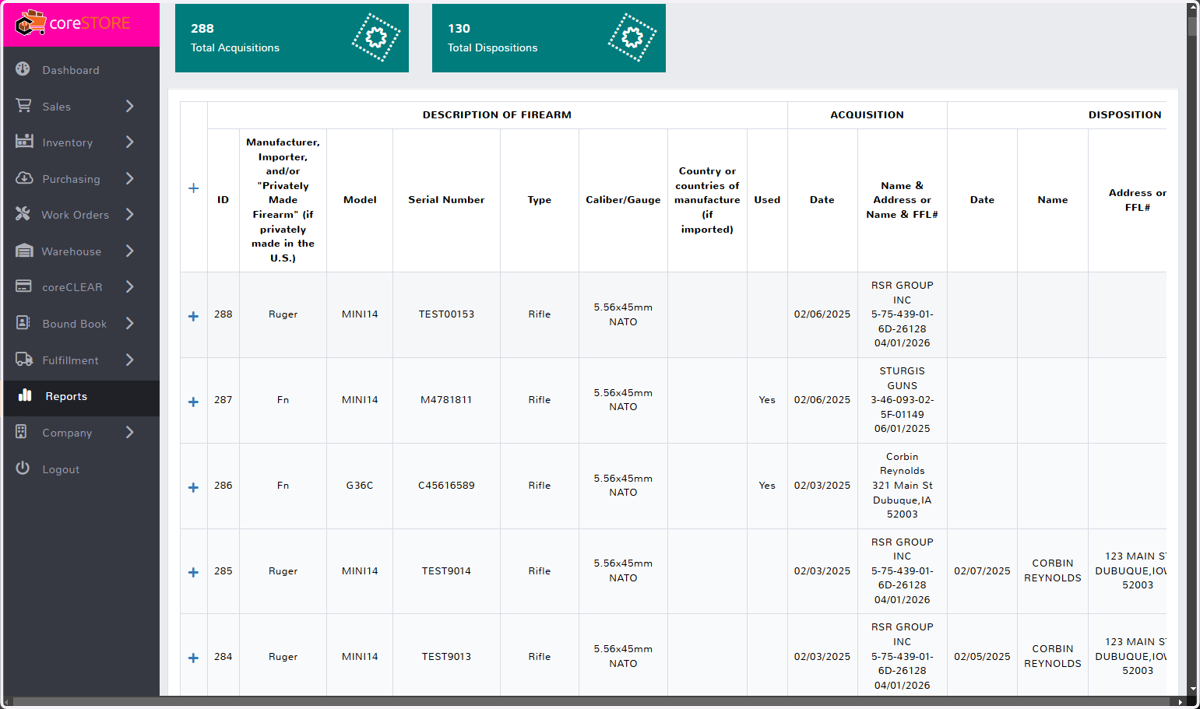Viewport: 1200px width, 709px height.
Task: Expand the Inventory submenu chevron
Action: point(130,142)
